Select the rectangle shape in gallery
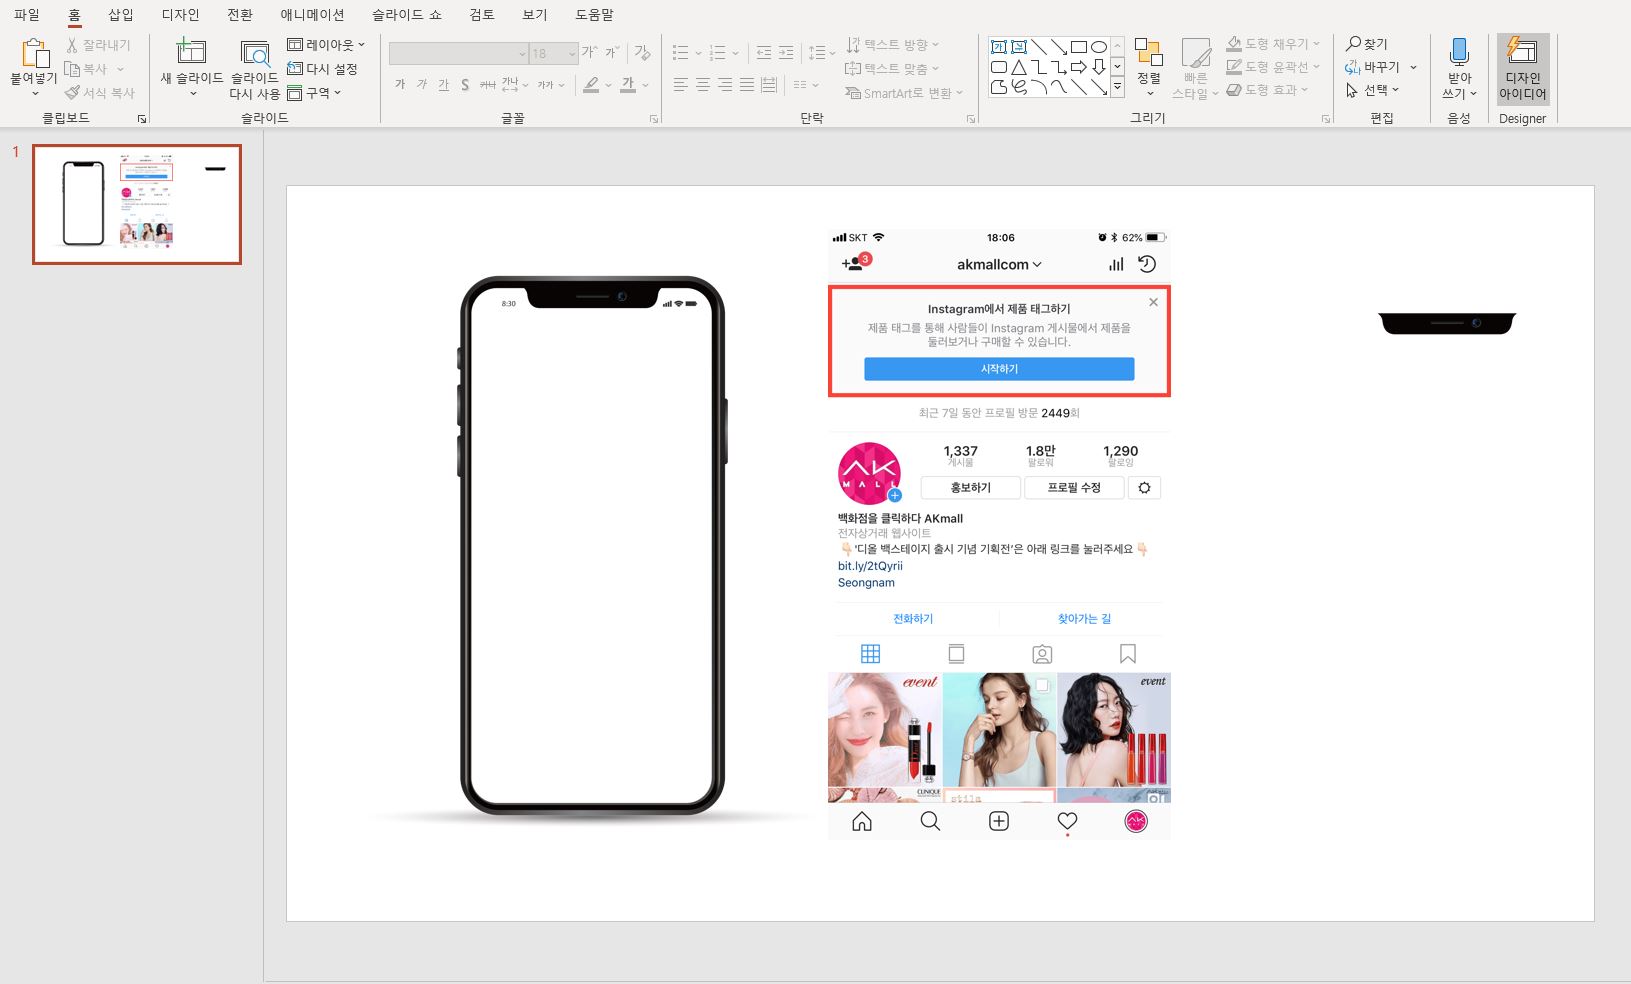 tap(1078, 47)
